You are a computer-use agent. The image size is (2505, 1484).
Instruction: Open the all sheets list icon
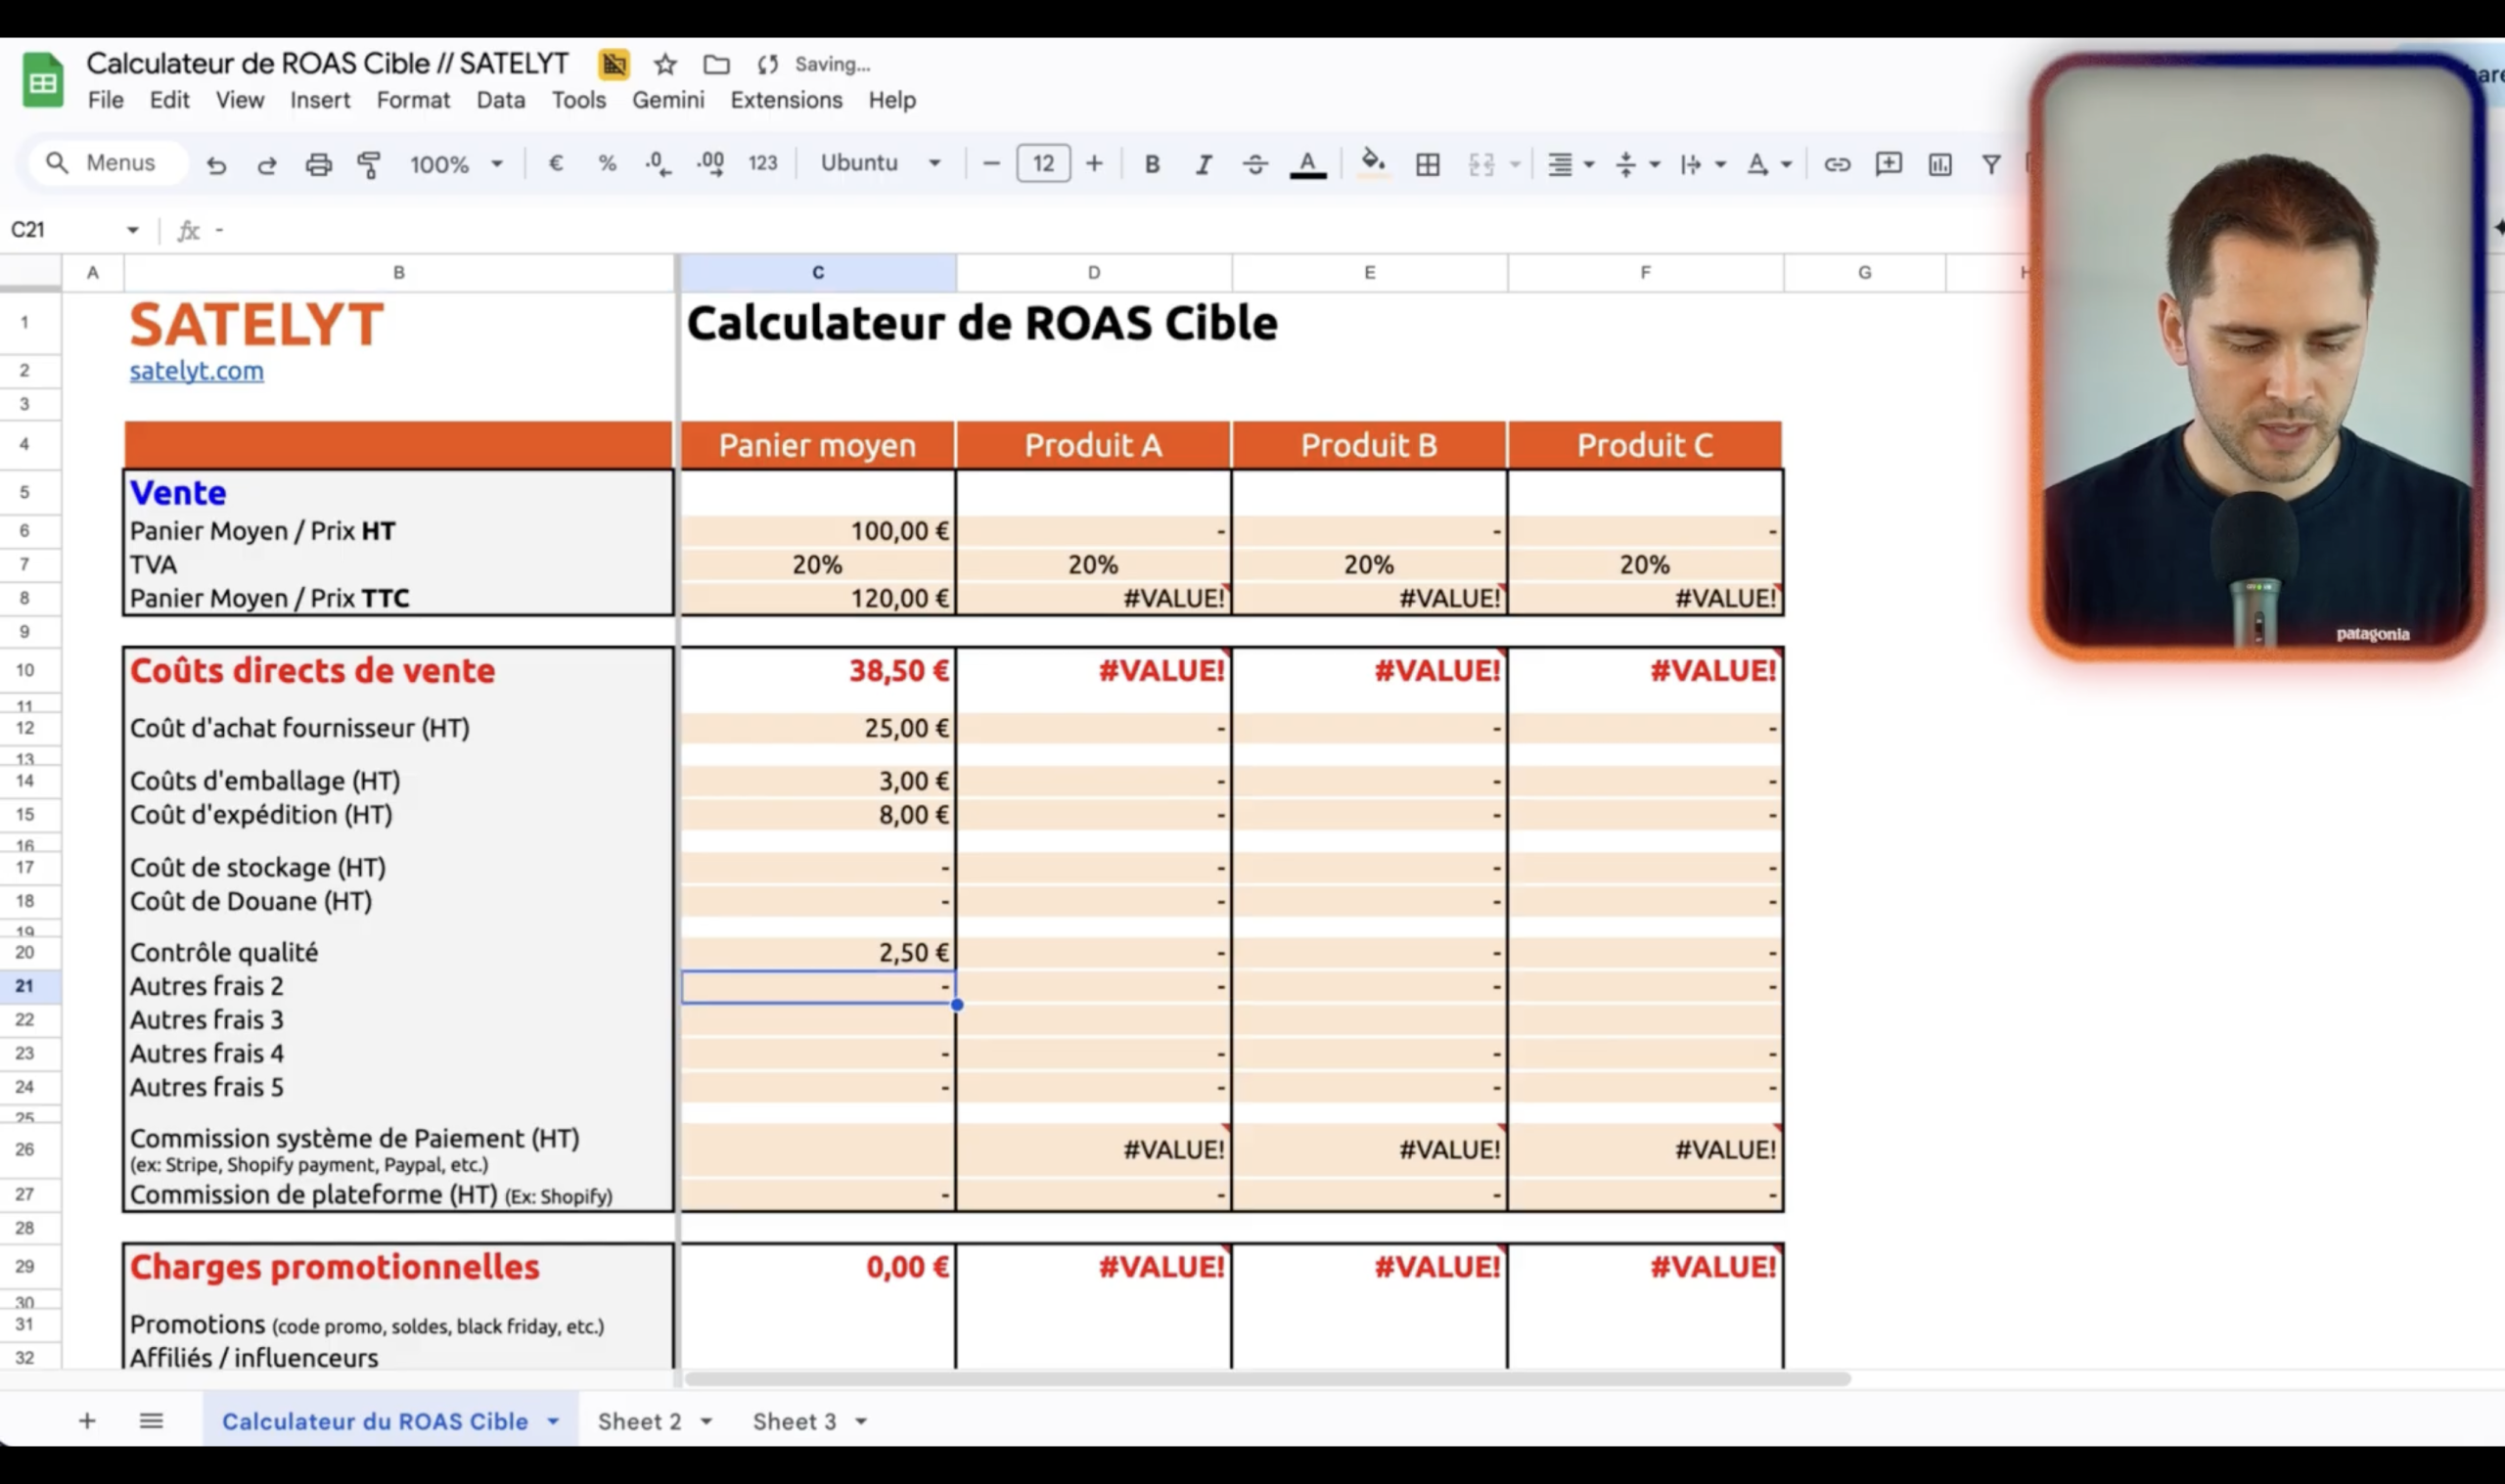(x=151, y=1421)
